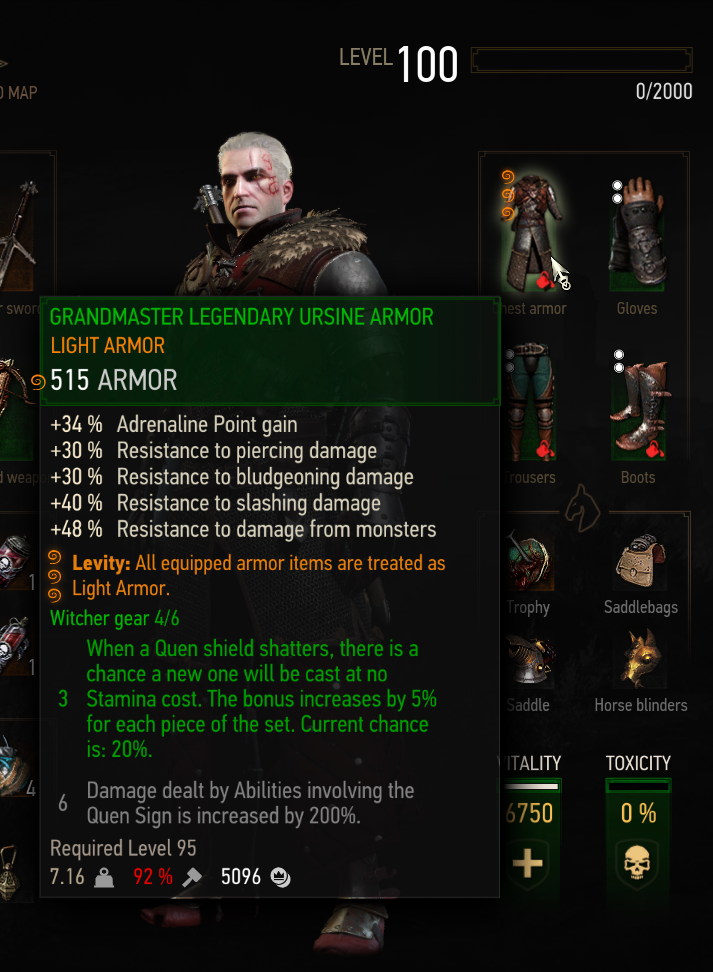Screen dimensions: 713x972
Task: Click the armor durability hammer icon
Action: point(192,877)
